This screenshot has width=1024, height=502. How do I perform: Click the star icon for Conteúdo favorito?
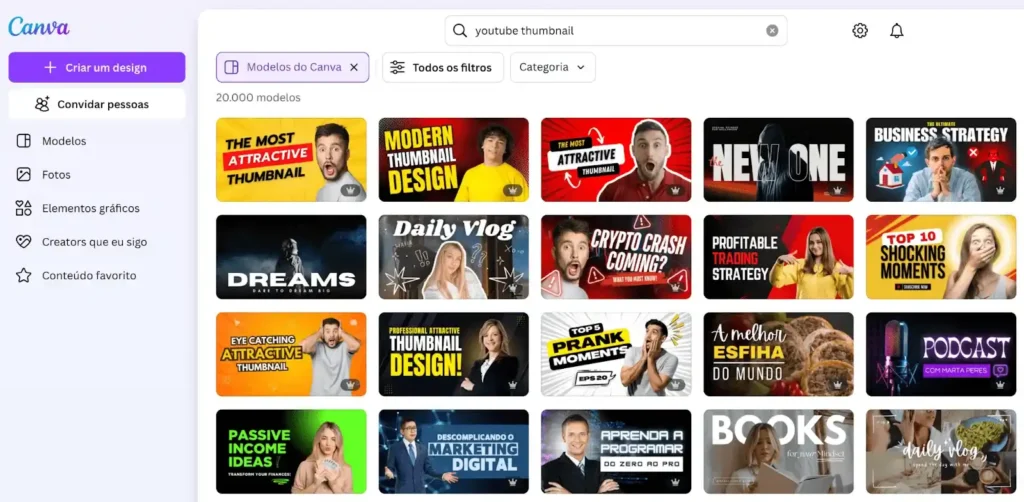coord(24,275)
